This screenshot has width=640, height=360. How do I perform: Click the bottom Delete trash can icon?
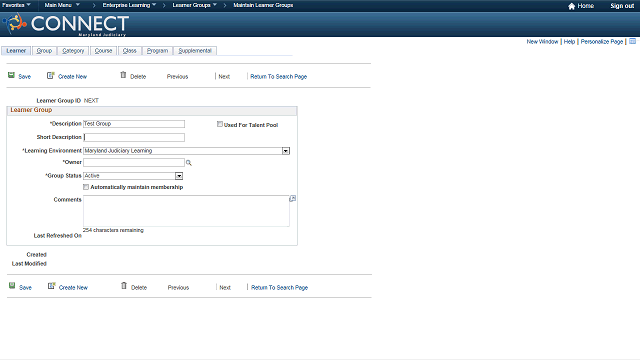click(124, 285)
